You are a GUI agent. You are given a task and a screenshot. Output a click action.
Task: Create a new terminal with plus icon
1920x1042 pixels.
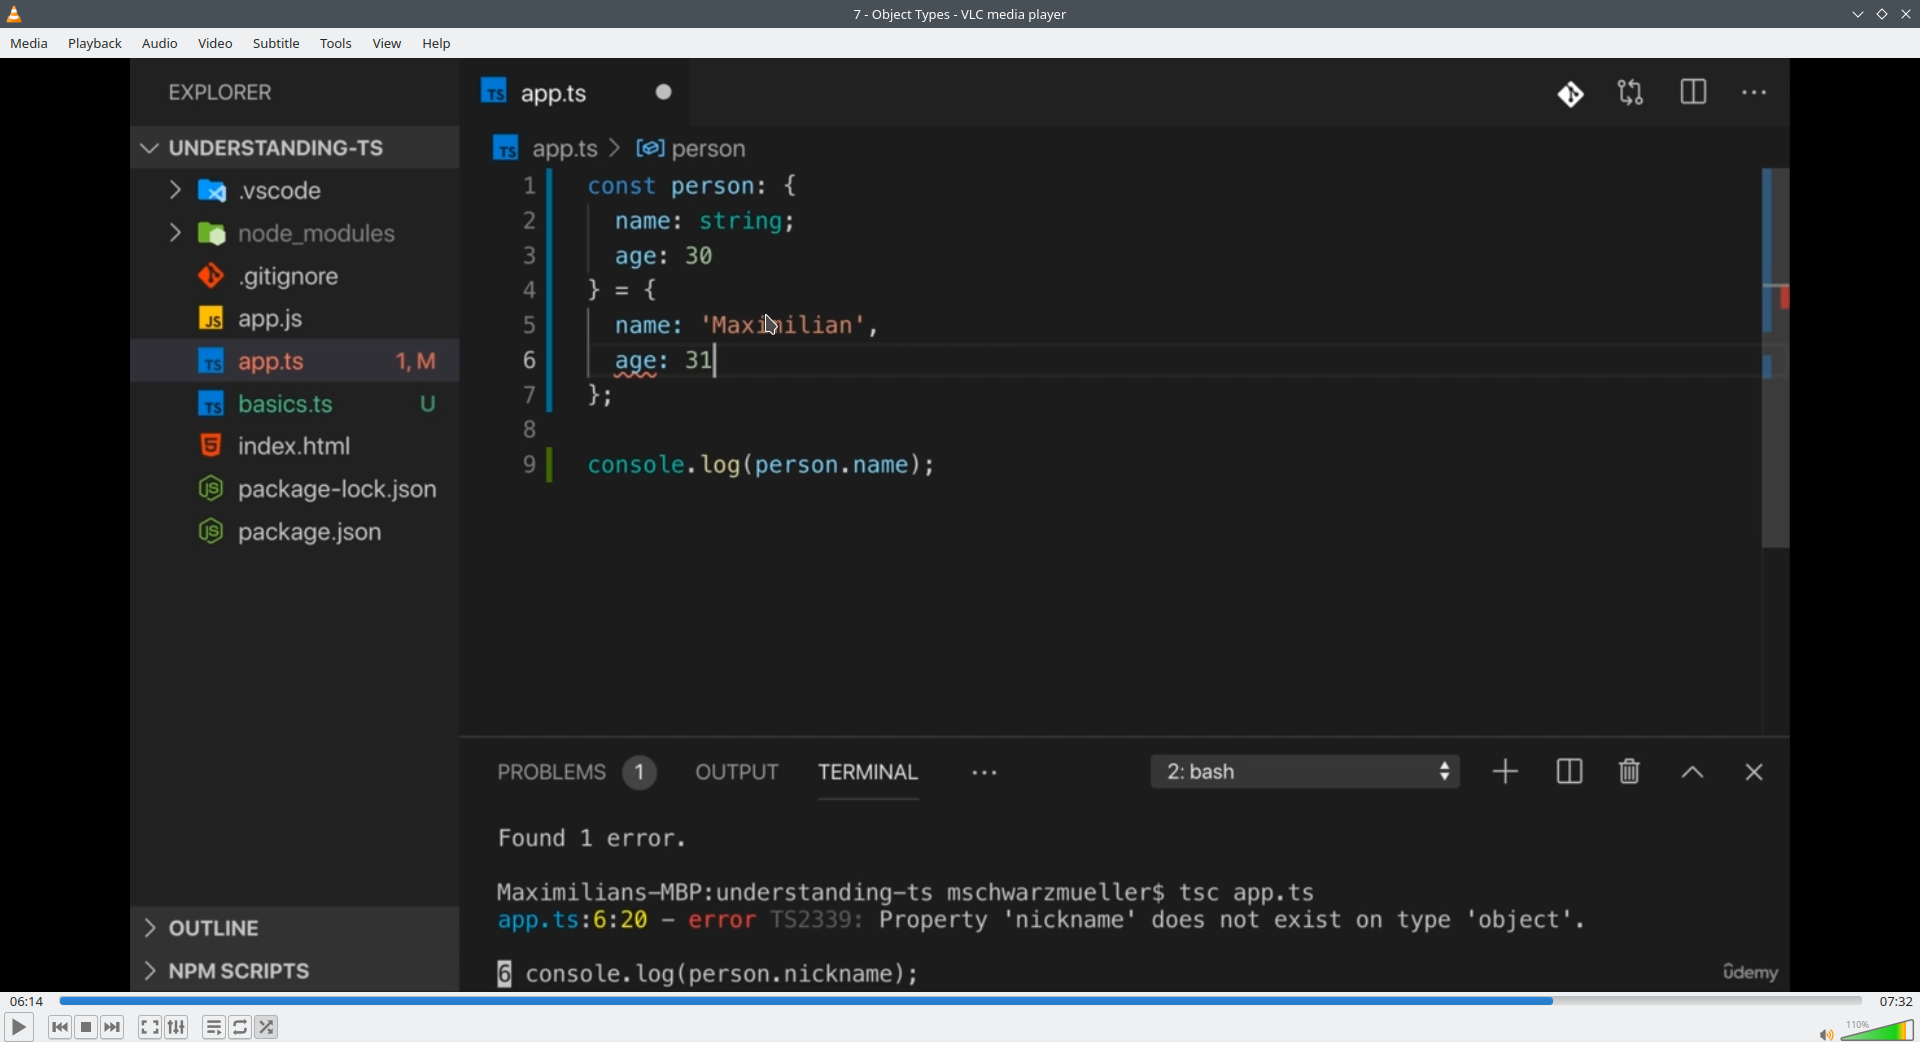click(1506, 772)
